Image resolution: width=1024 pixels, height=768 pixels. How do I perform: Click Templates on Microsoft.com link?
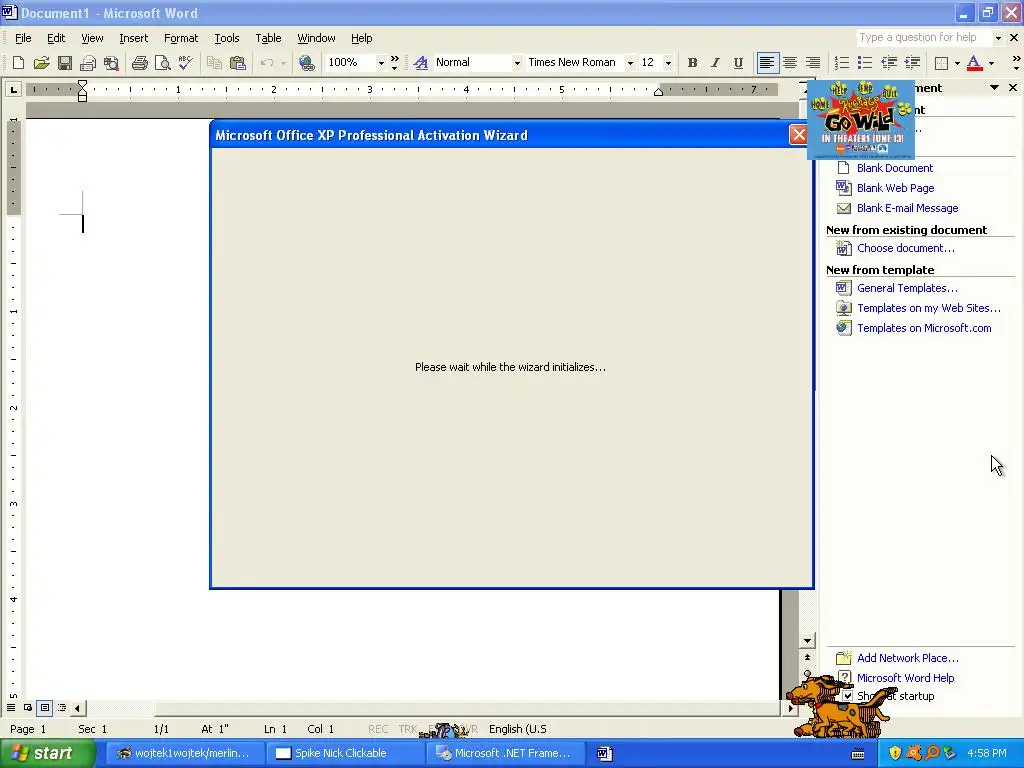click(x=924, y=328)
